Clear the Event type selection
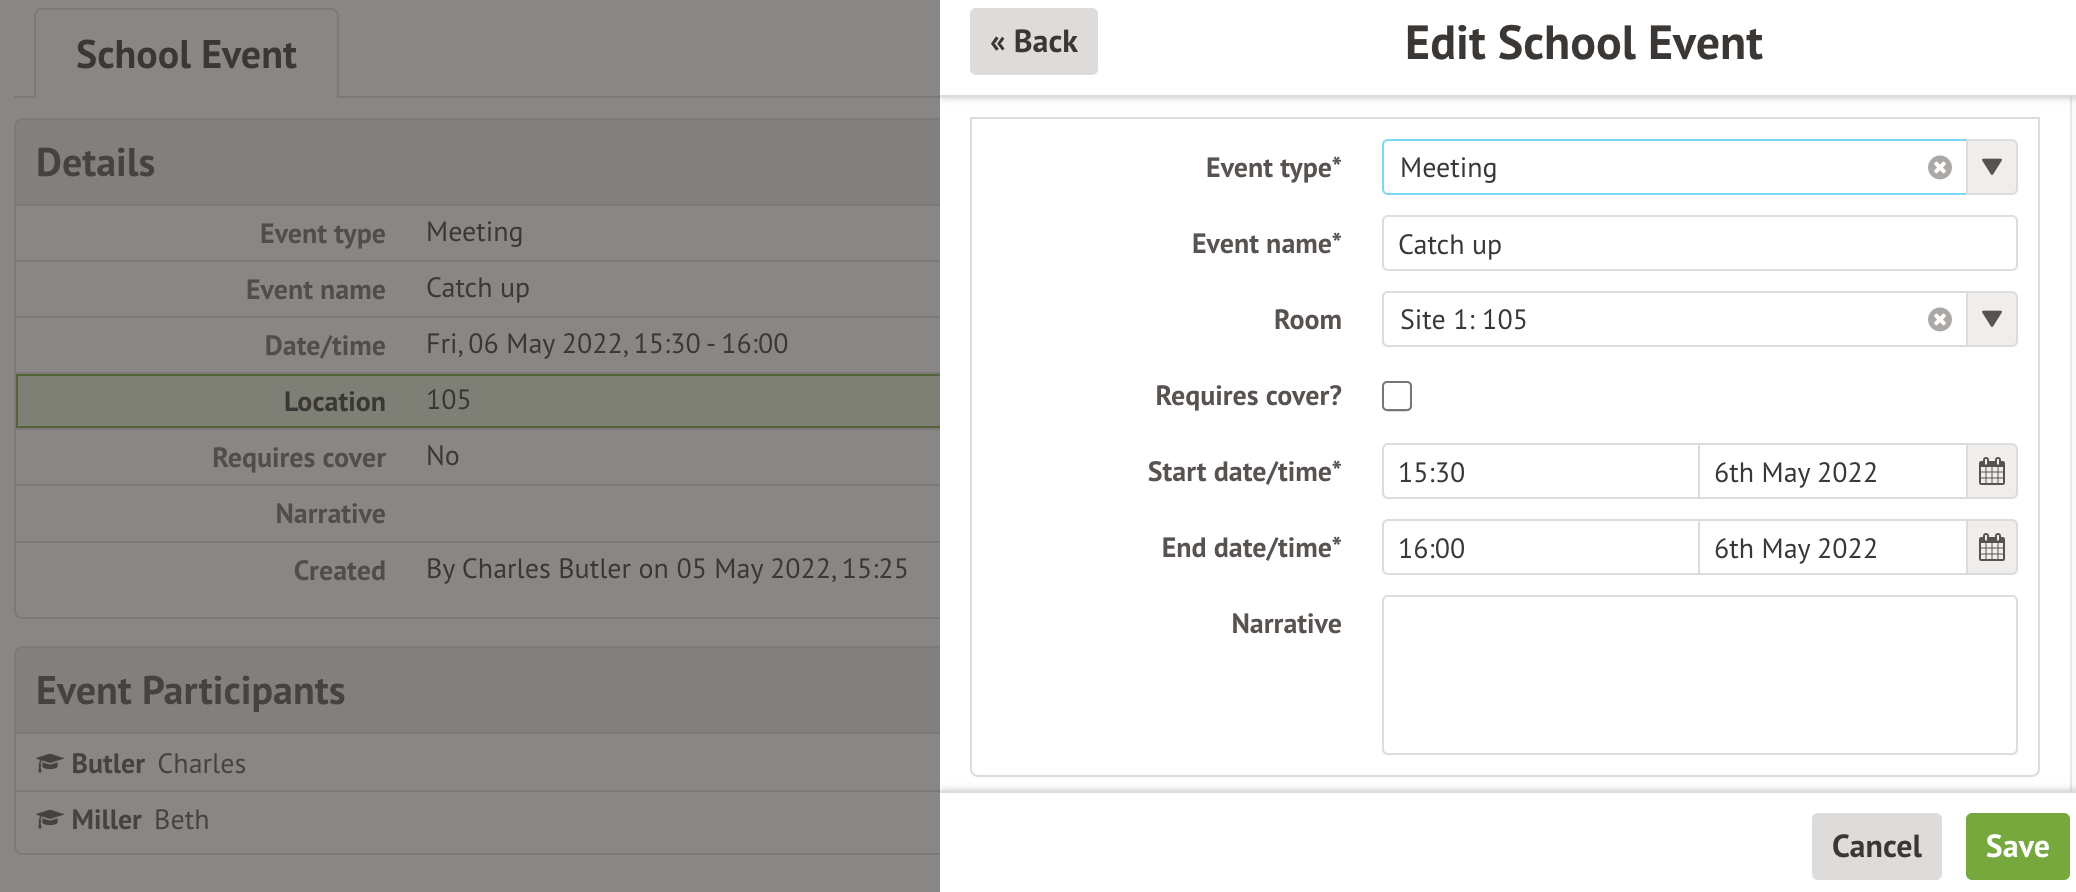 [1939, 168]
